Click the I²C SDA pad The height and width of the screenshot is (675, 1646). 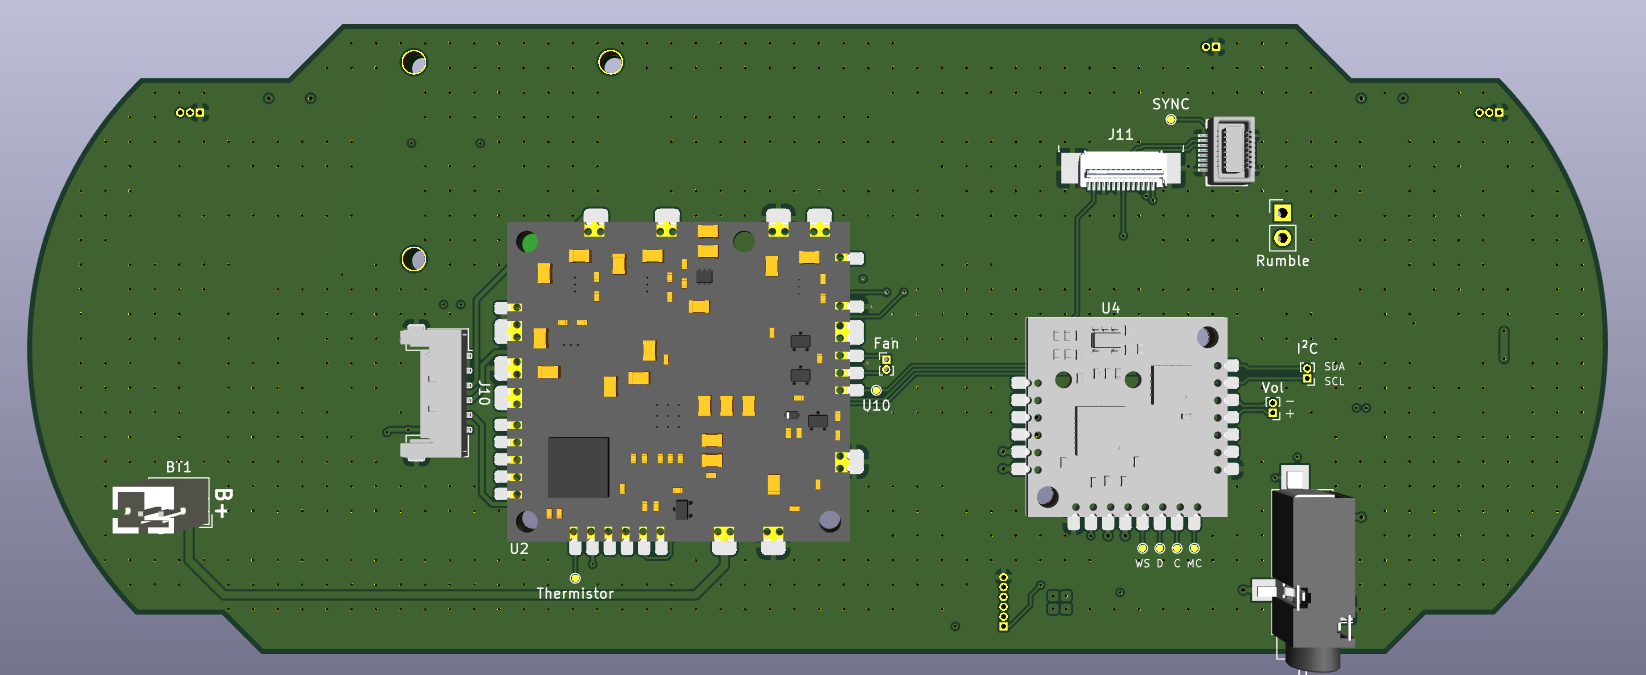click(1307, 367)
